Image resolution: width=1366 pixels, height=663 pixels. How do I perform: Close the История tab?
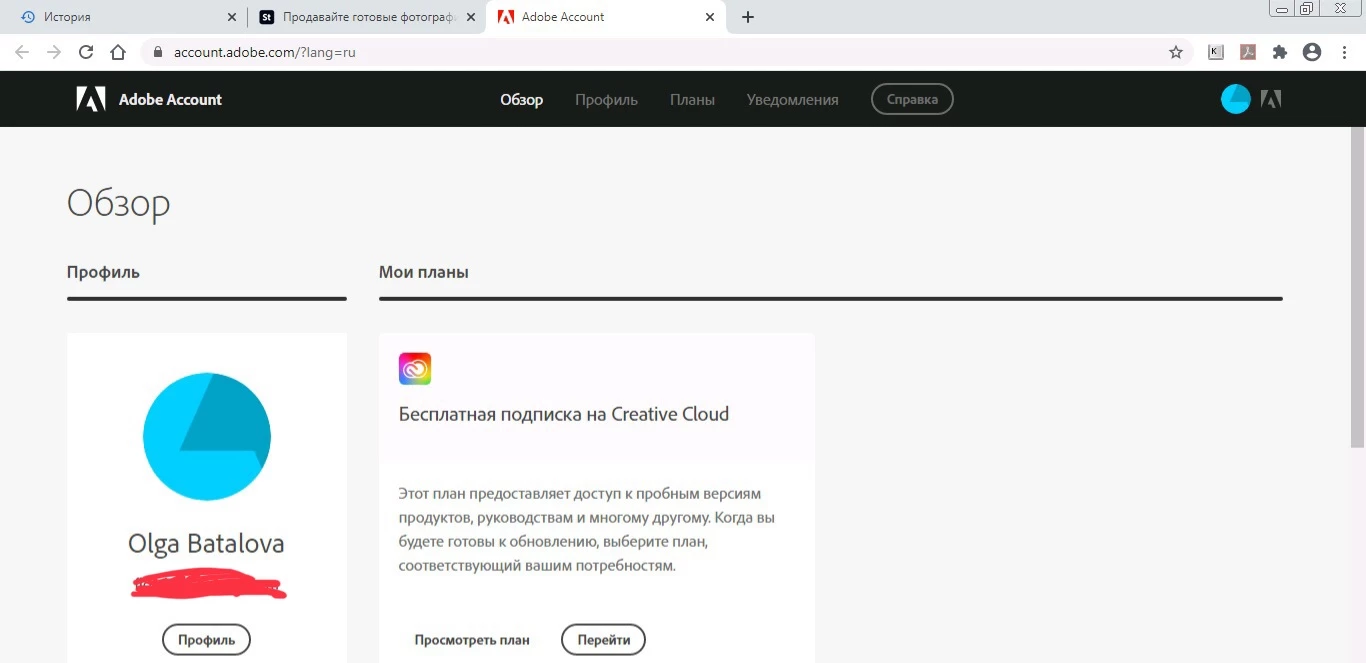pyautogui.click(x=231, y=17)
